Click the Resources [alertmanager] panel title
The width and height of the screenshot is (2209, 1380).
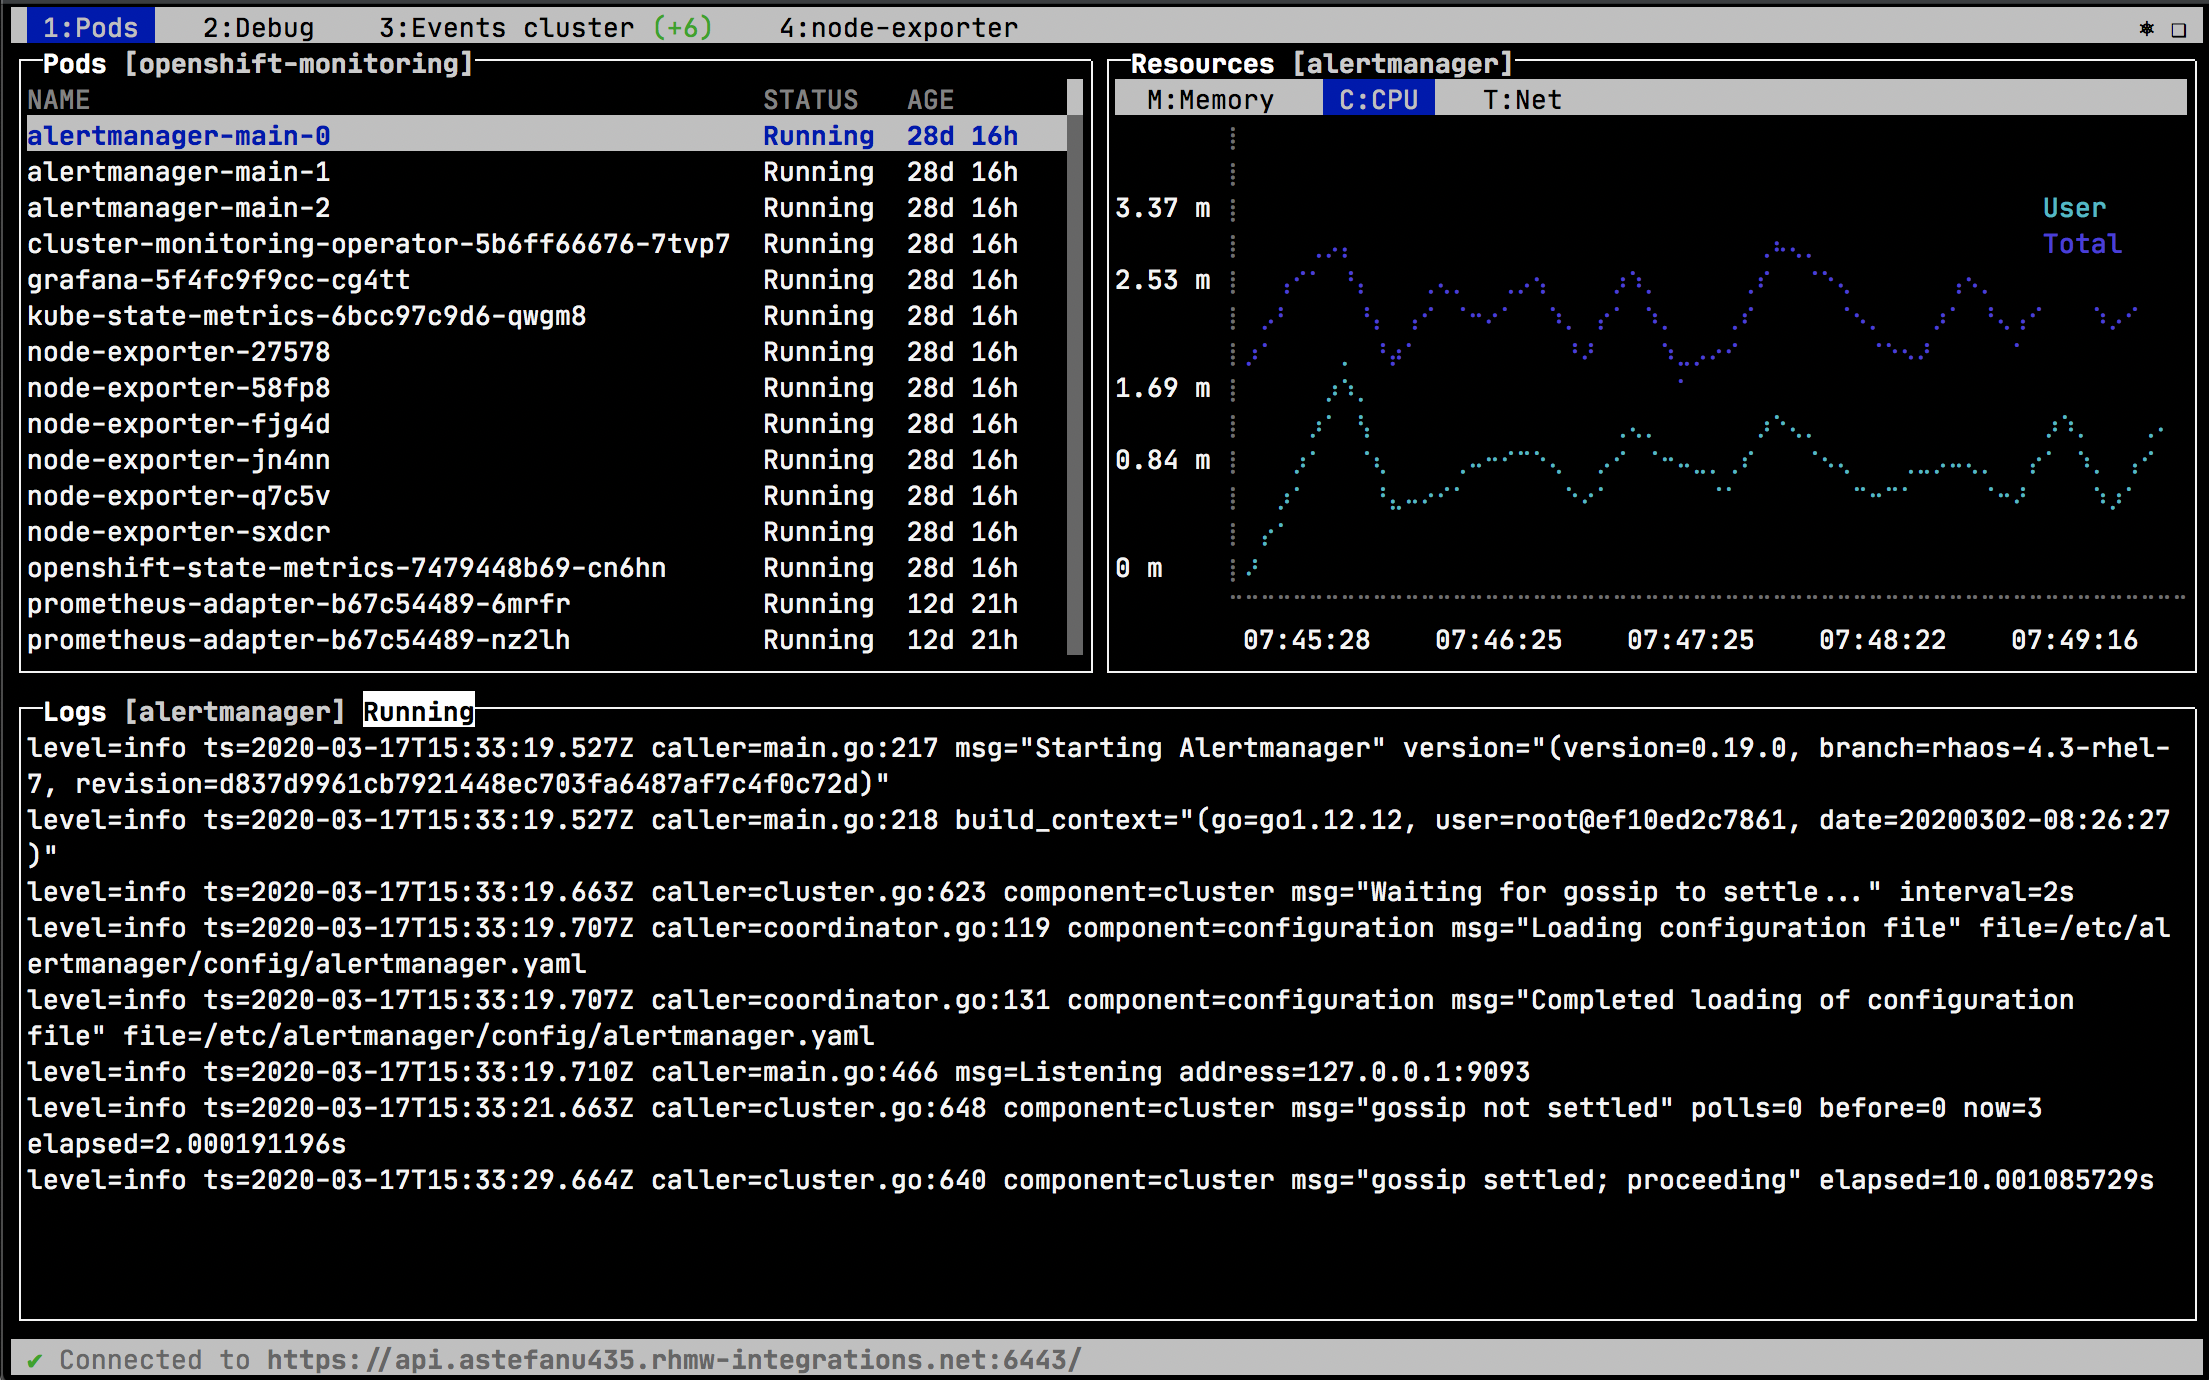click(x=1322, y=63)
